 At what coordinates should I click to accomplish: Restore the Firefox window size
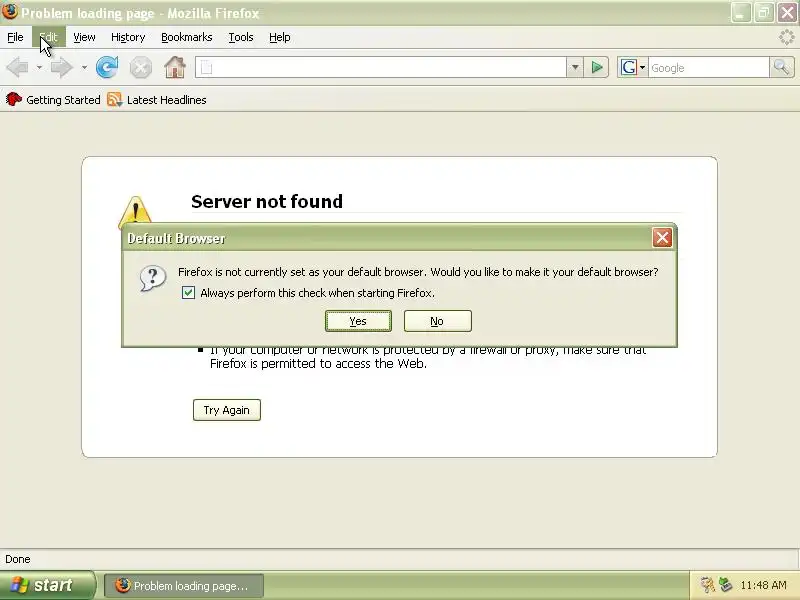tap(764, 12)
